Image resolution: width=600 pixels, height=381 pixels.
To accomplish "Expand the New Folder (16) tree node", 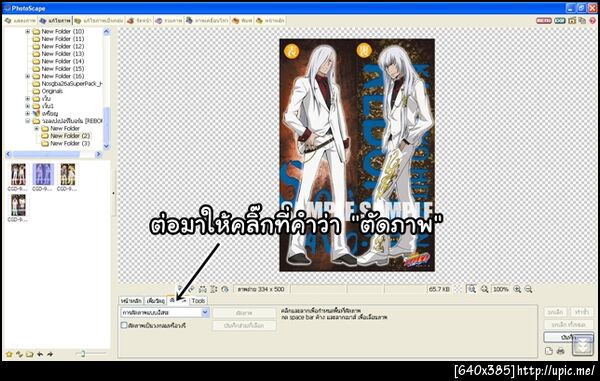I will pyautogui.click(x=28, y=76).
